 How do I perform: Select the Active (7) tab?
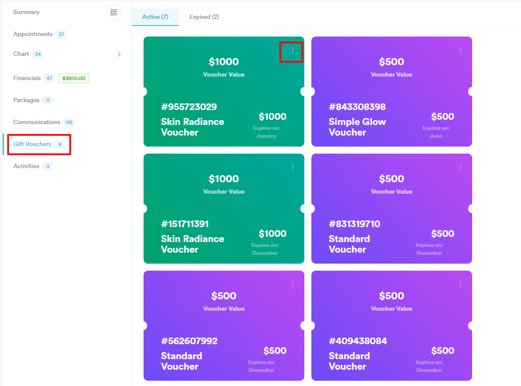pos(155,17)
